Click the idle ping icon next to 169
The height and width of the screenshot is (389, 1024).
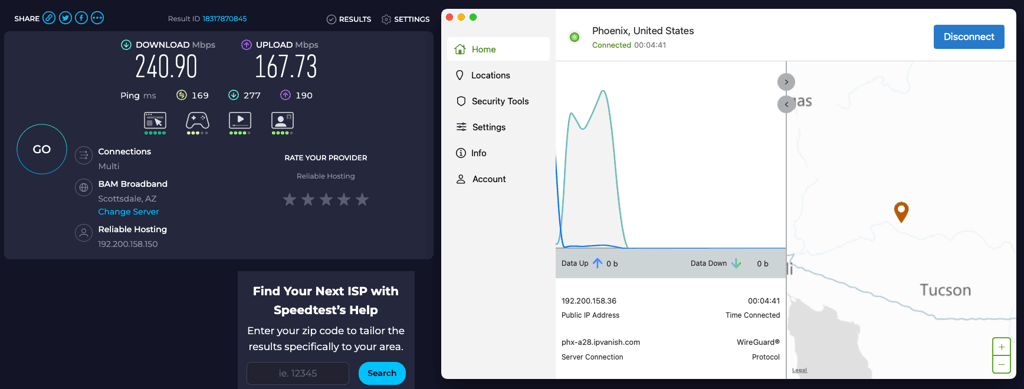coord(182,95)
